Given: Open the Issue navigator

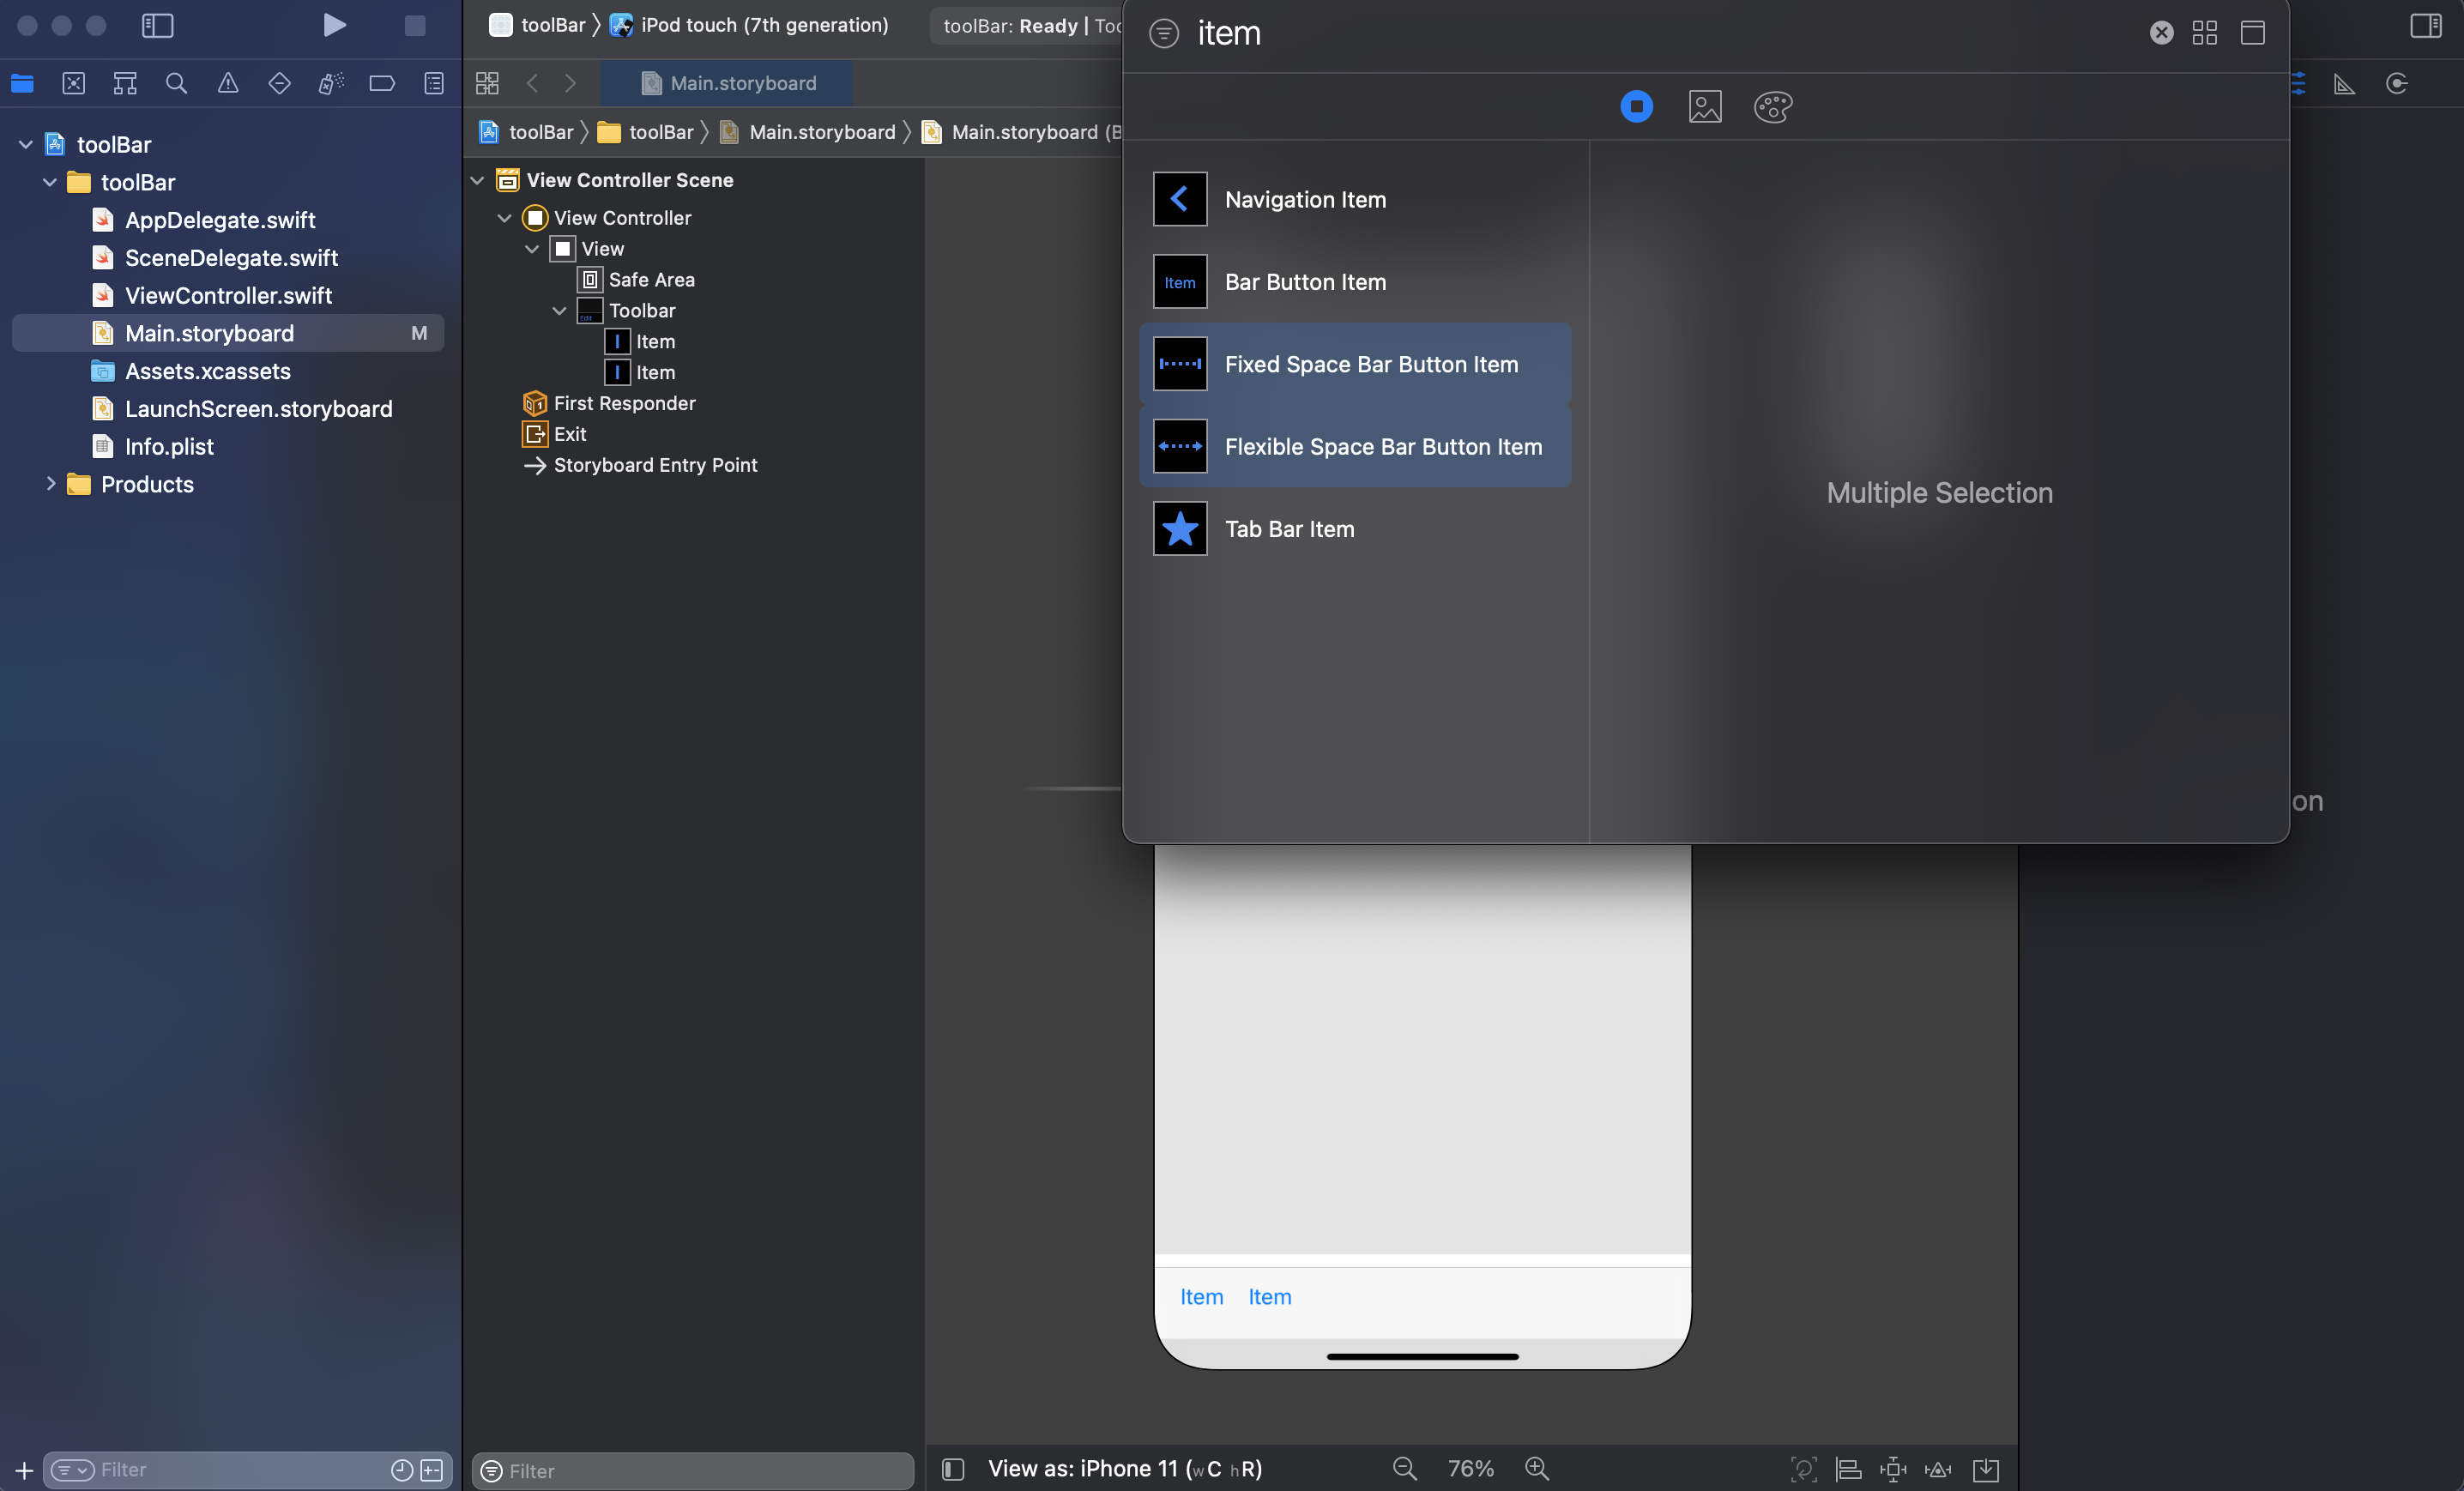Looking at the screenshot, I should [x=228, y=83].
